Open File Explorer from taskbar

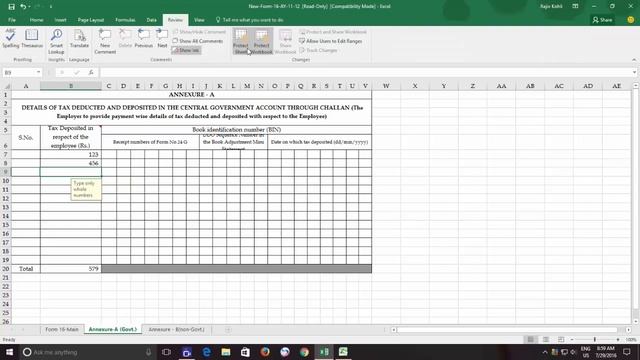tap(226, 352)
